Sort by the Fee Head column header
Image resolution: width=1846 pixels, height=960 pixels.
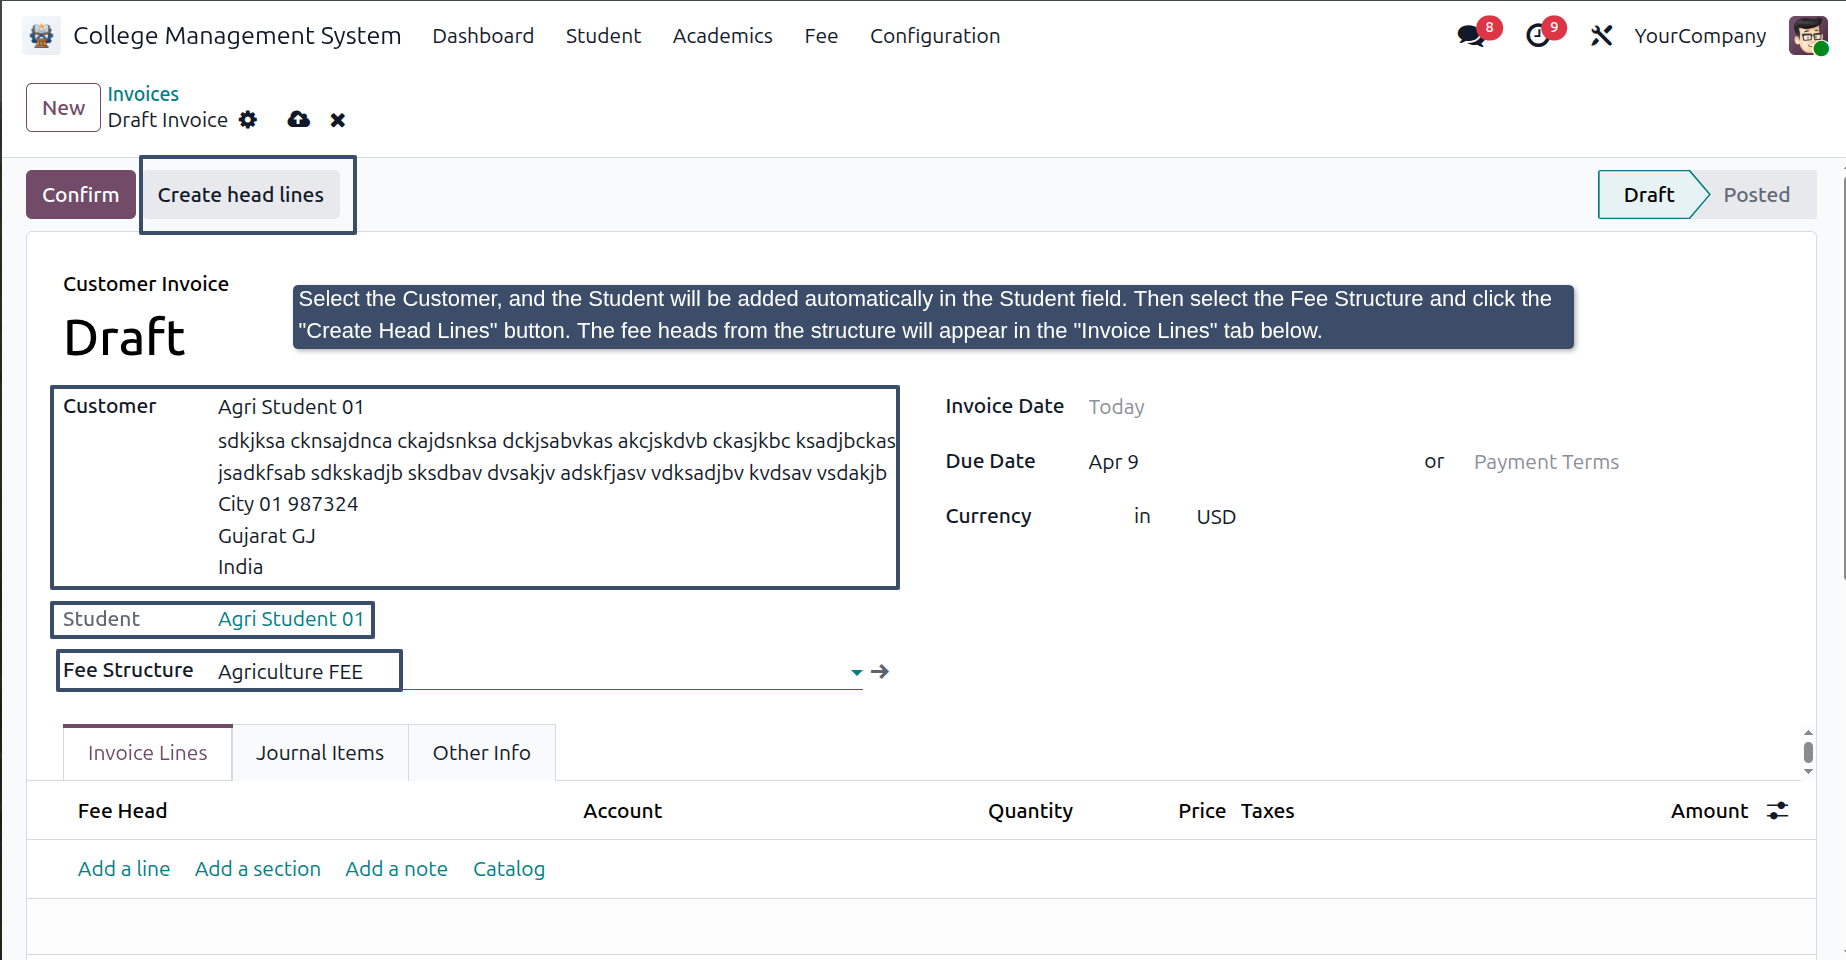pyautogui.click(x=123, y=811)
